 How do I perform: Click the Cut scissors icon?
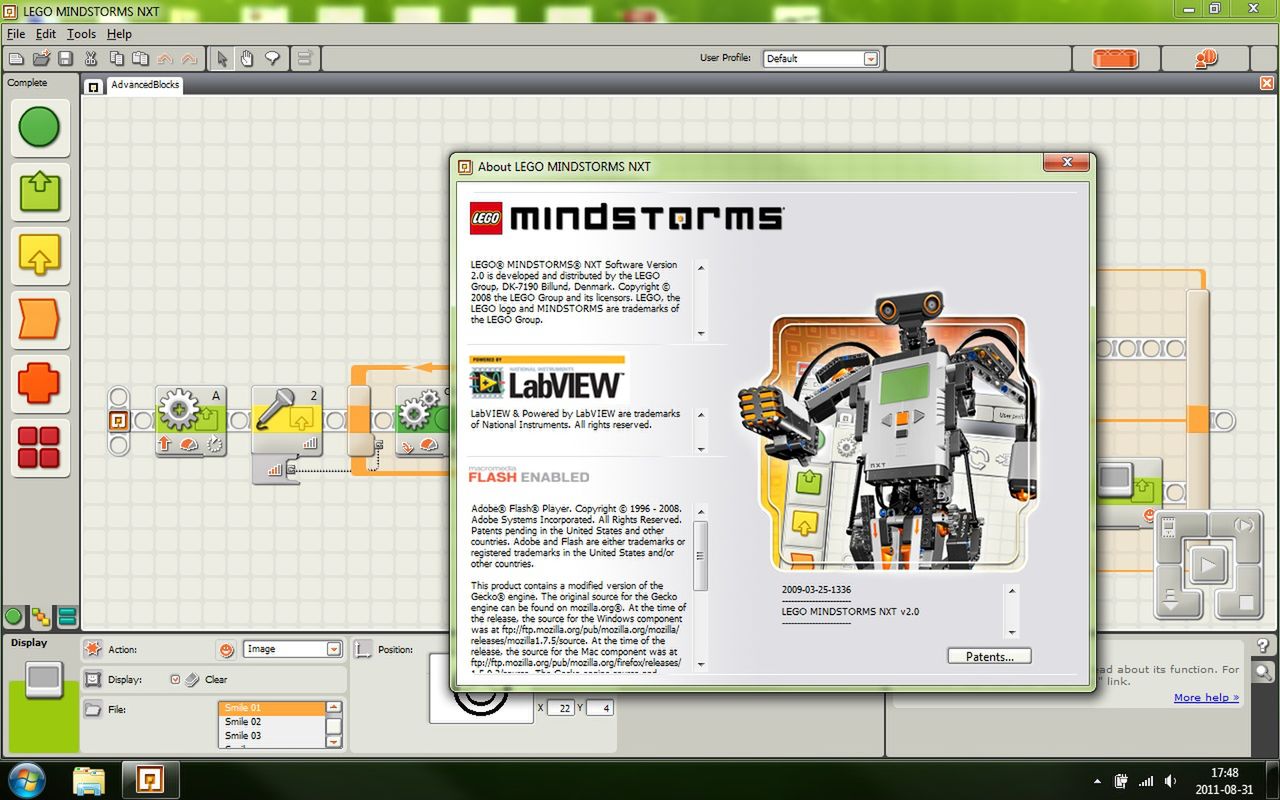coord(91,59)
